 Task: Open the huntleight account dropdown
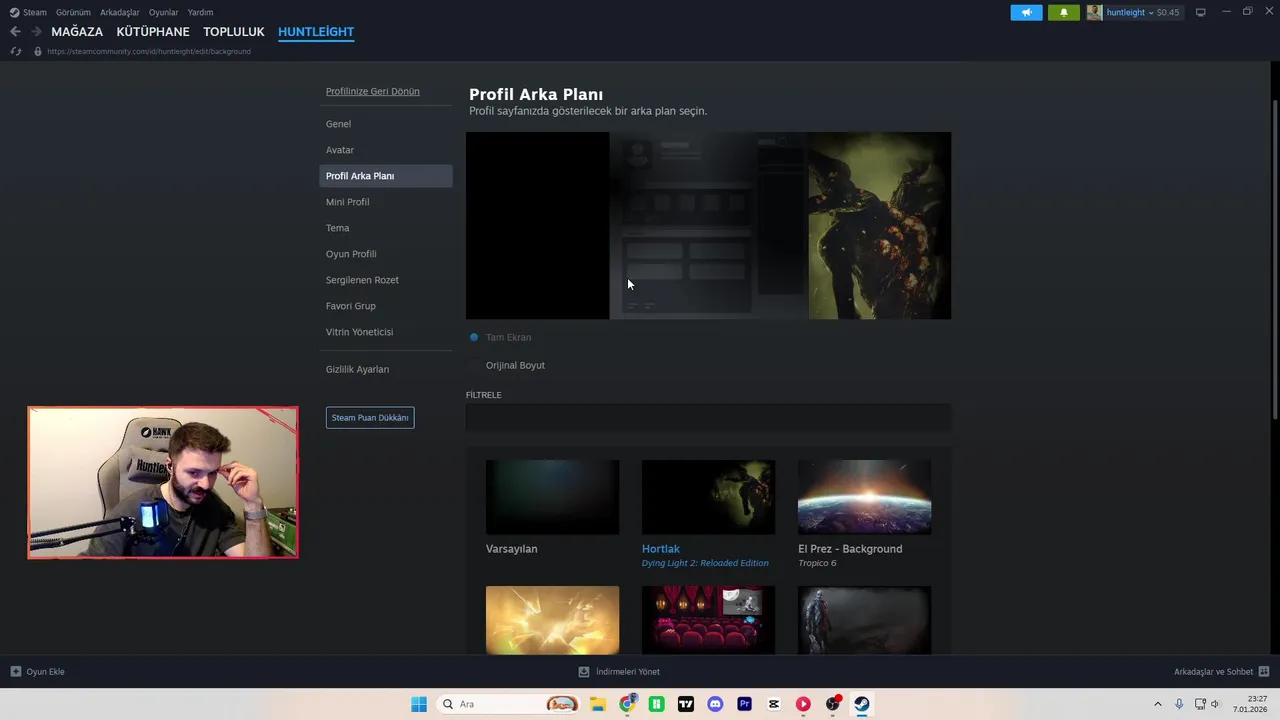pyautogui.click(x=1142, y=12)
